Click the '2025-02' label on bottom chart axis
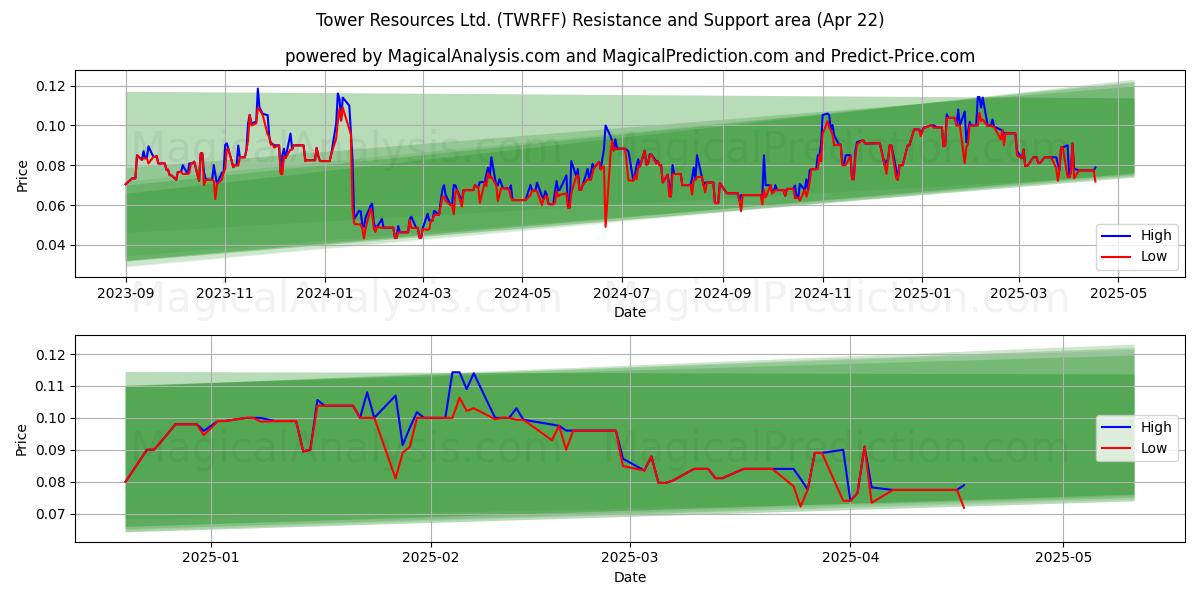Viewport: 1200px width, 600px height. point(431,559)
